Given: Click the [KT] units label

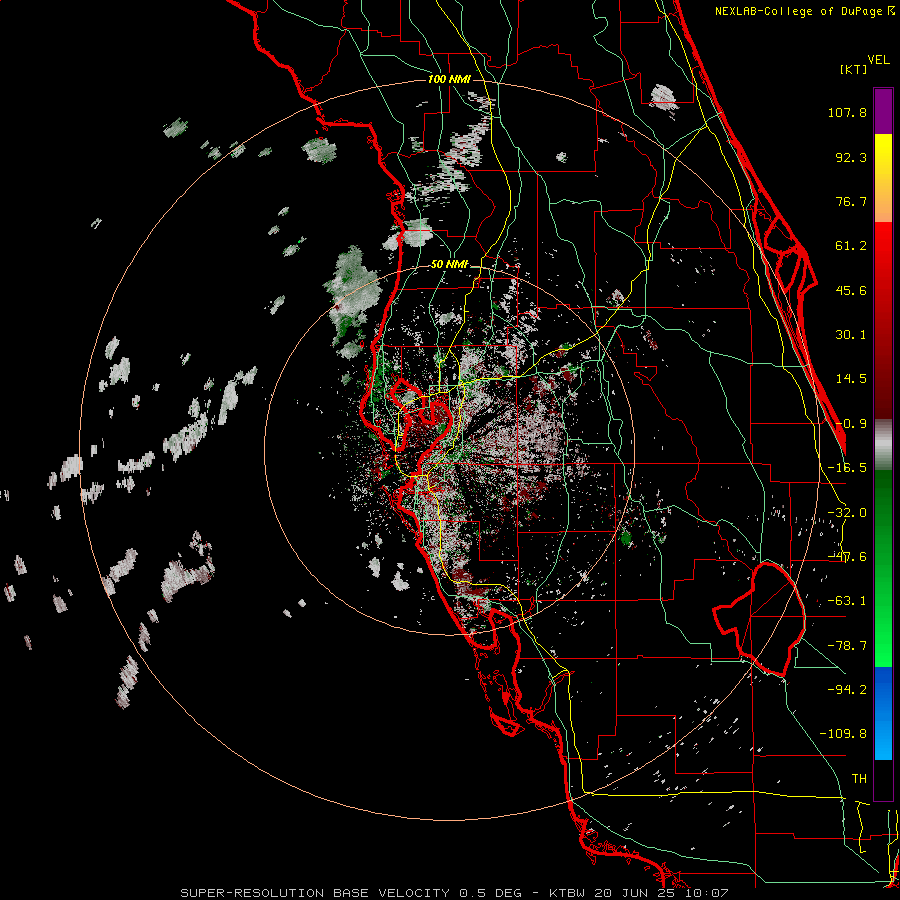Looking at the screenshot, I should point(854,69).
